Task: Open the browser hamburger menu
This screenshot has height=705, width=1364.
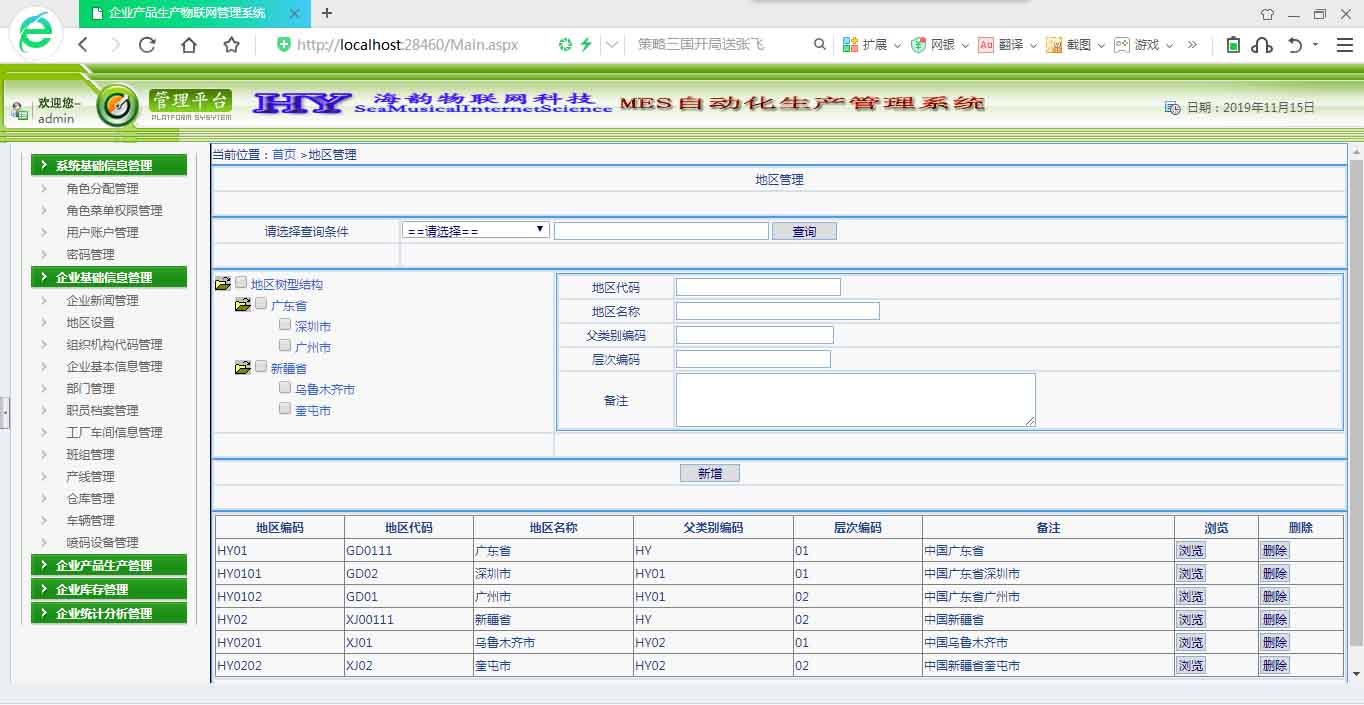Action: (1344, 45)
